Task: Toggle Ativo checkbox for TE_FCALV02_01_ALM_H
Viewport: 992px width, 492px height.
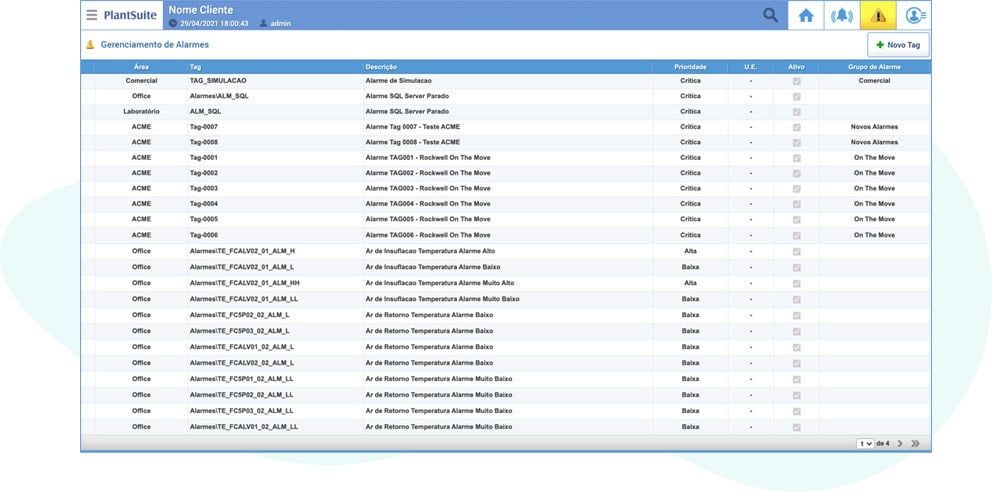Action: [796, 252]
